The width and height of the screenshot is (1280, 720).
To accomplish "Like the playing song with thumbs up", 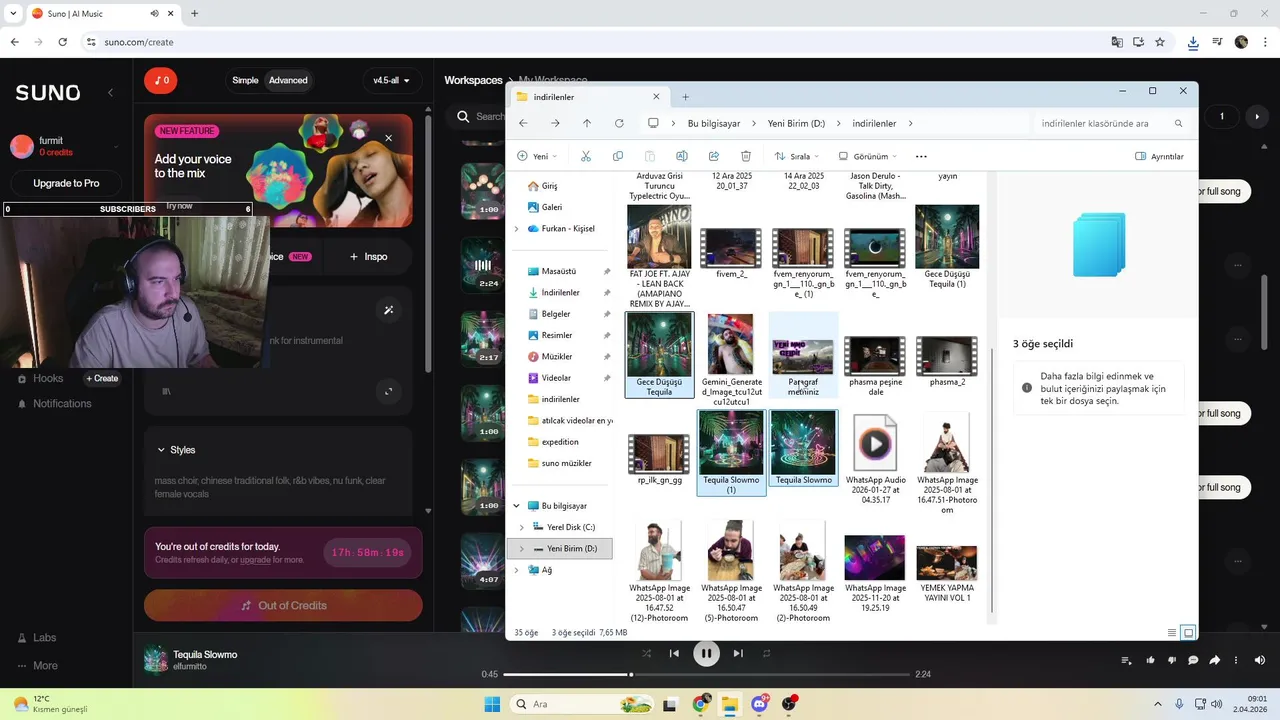I will tap(1150, 660).
